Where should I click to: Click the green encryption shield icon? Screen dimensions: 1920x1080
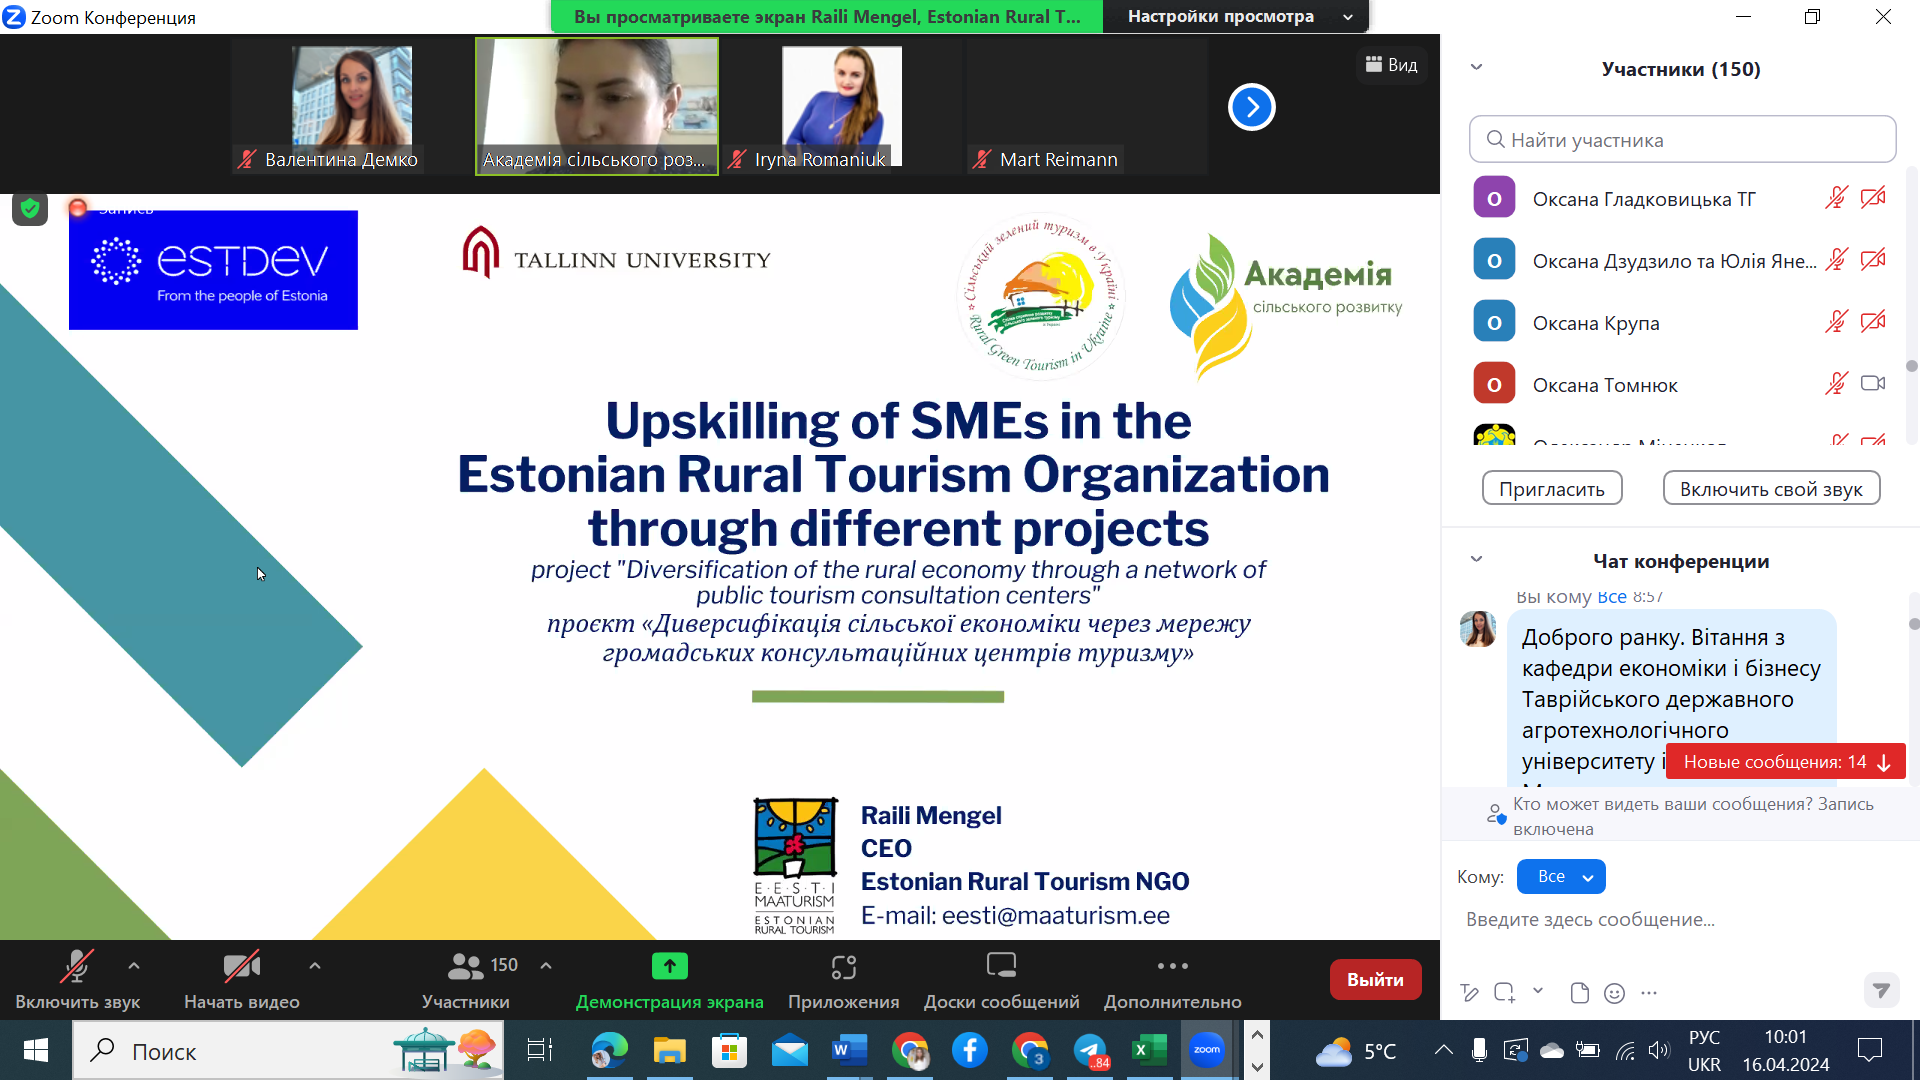tap(30, 208)
